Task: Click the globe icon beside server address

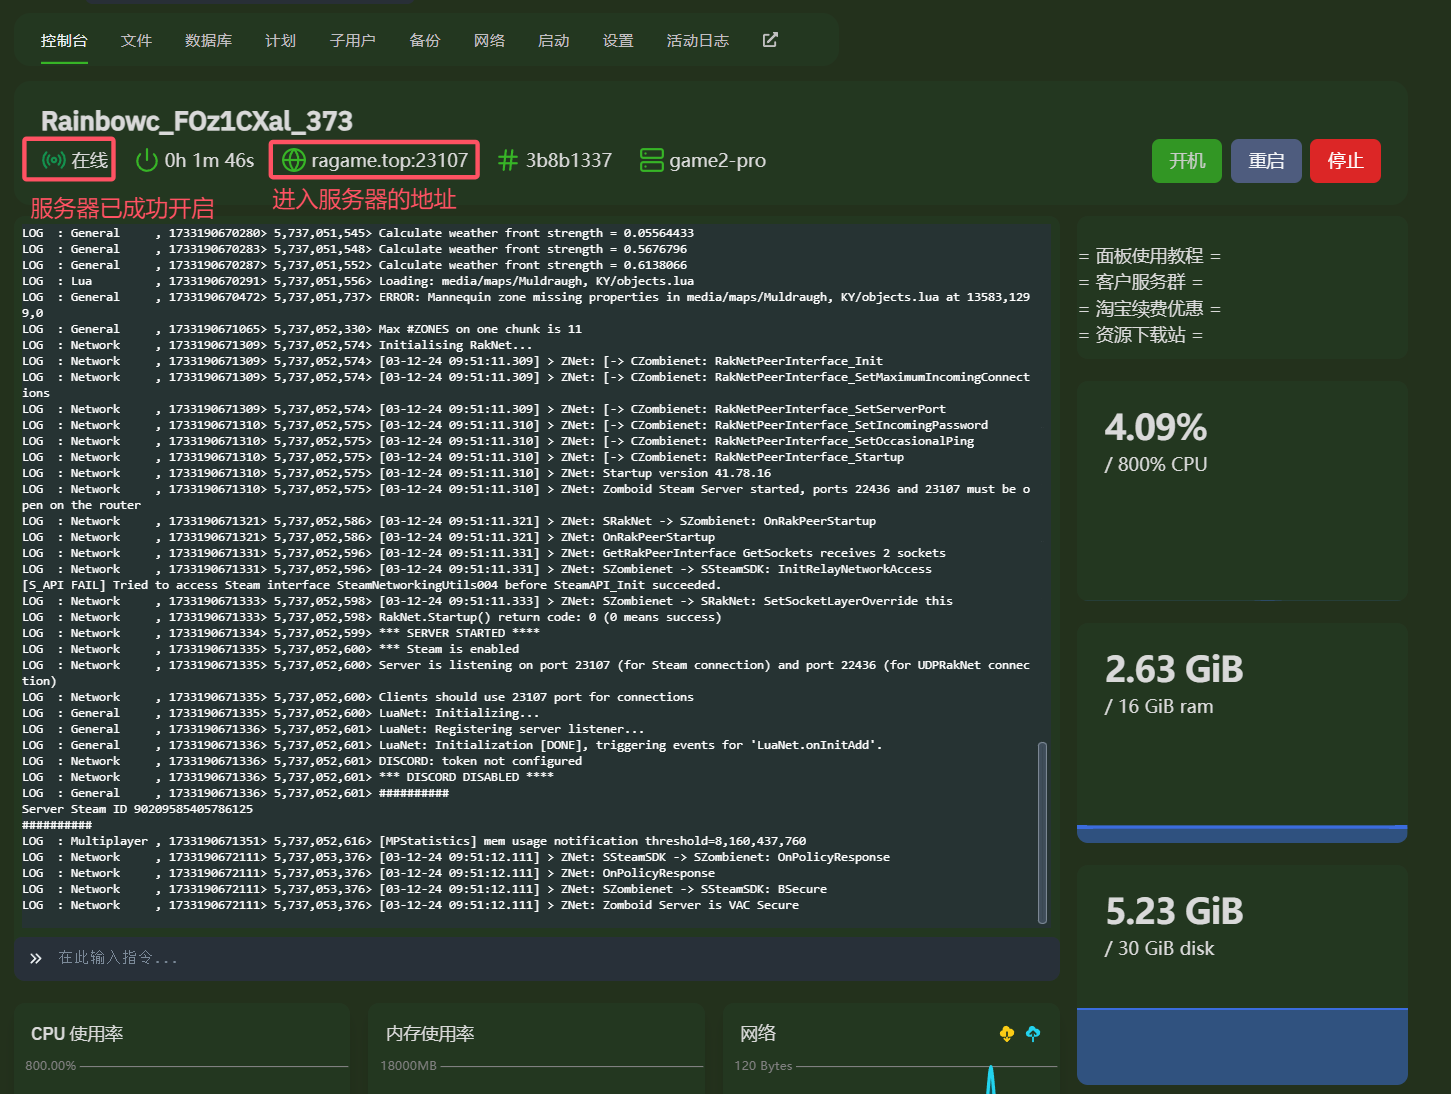Action: coord(294,160)
